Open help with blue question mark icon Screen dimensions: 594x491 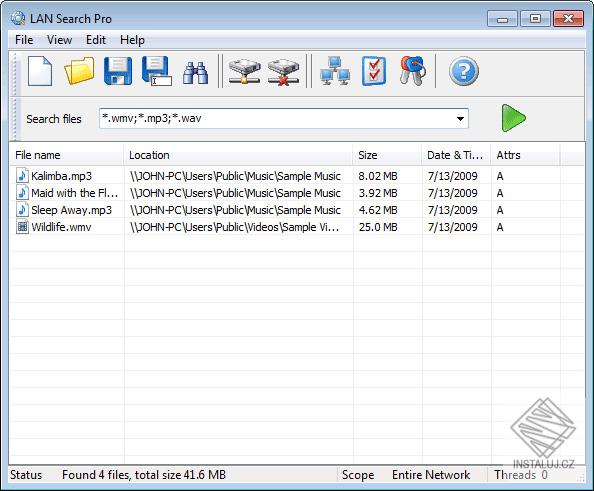464,71
